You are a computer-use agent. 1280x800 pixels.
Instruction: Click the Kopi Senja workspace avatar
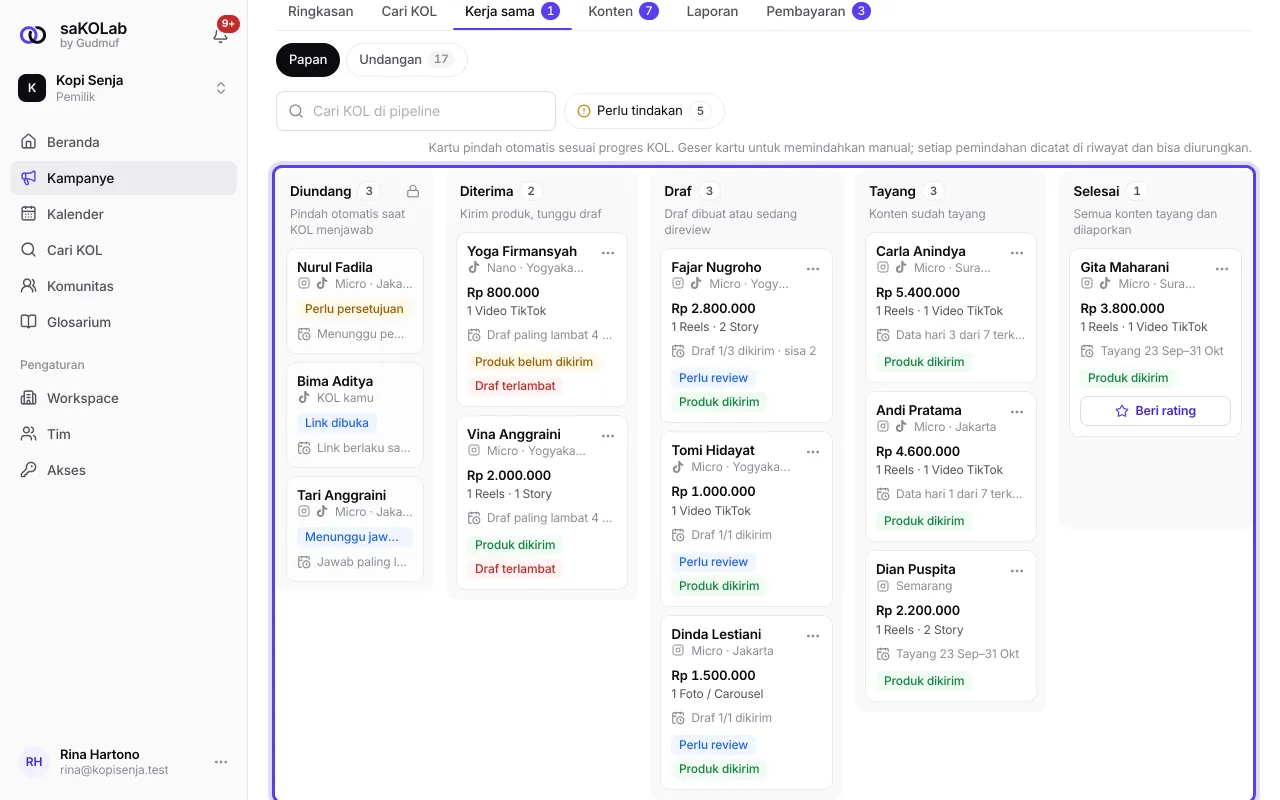32,88
